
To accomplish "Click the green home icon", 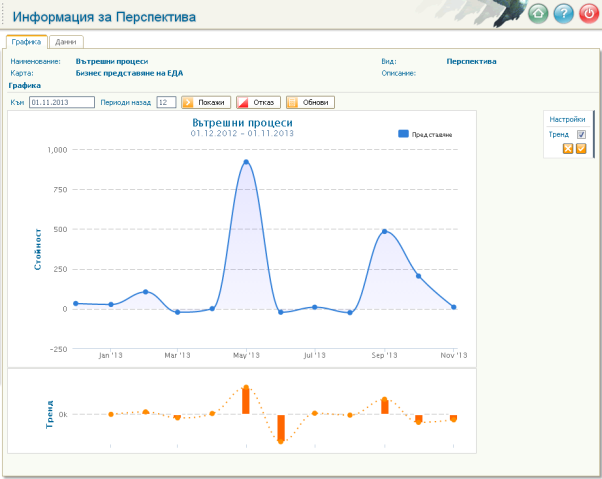I will pyautogui.click(x=538, y=13).
